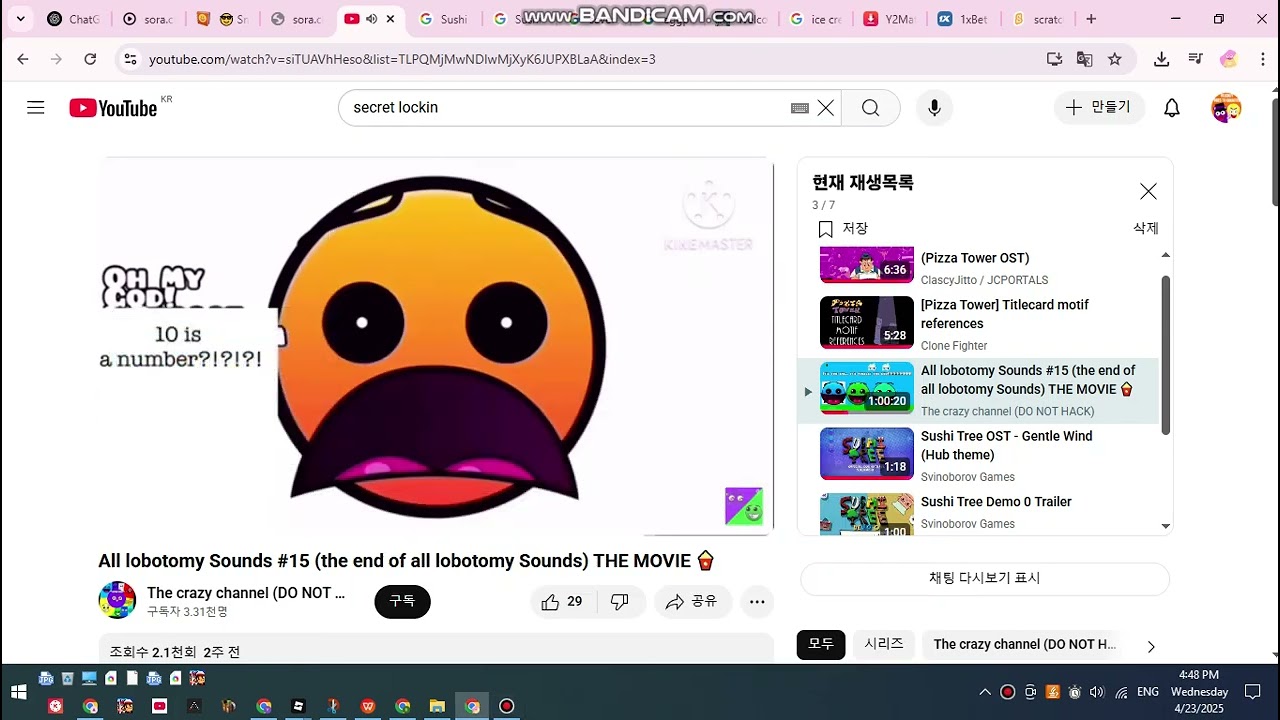
Task: Like the video with thumbs up
Action: (x=562, y=601)
